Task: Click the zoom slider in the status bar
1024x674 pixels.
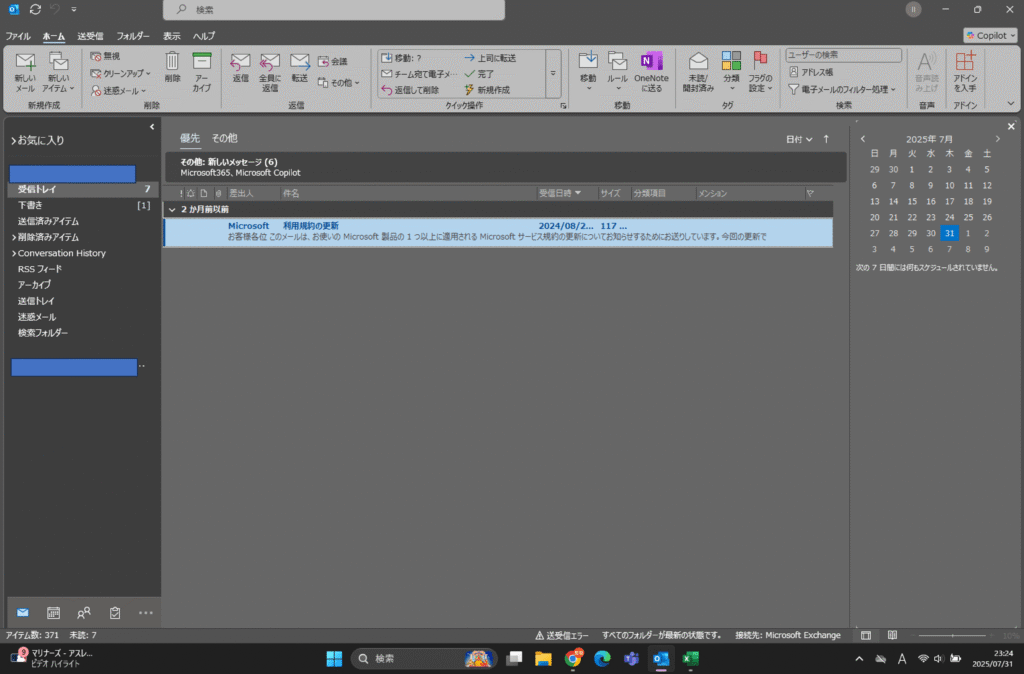Action: click(x=953, y=635)
